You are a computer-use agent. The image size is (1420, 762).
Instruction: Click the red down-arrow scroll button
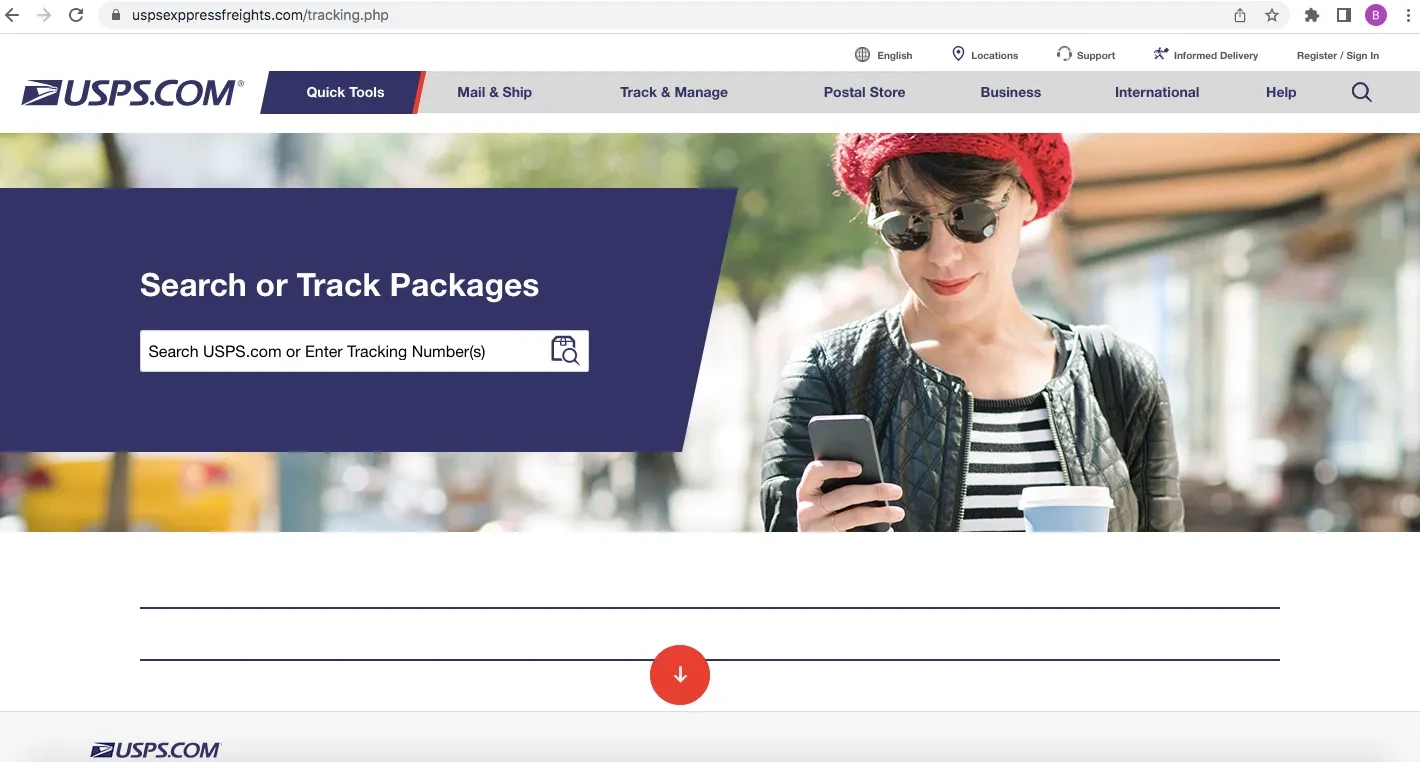click(x=680, y=675)
